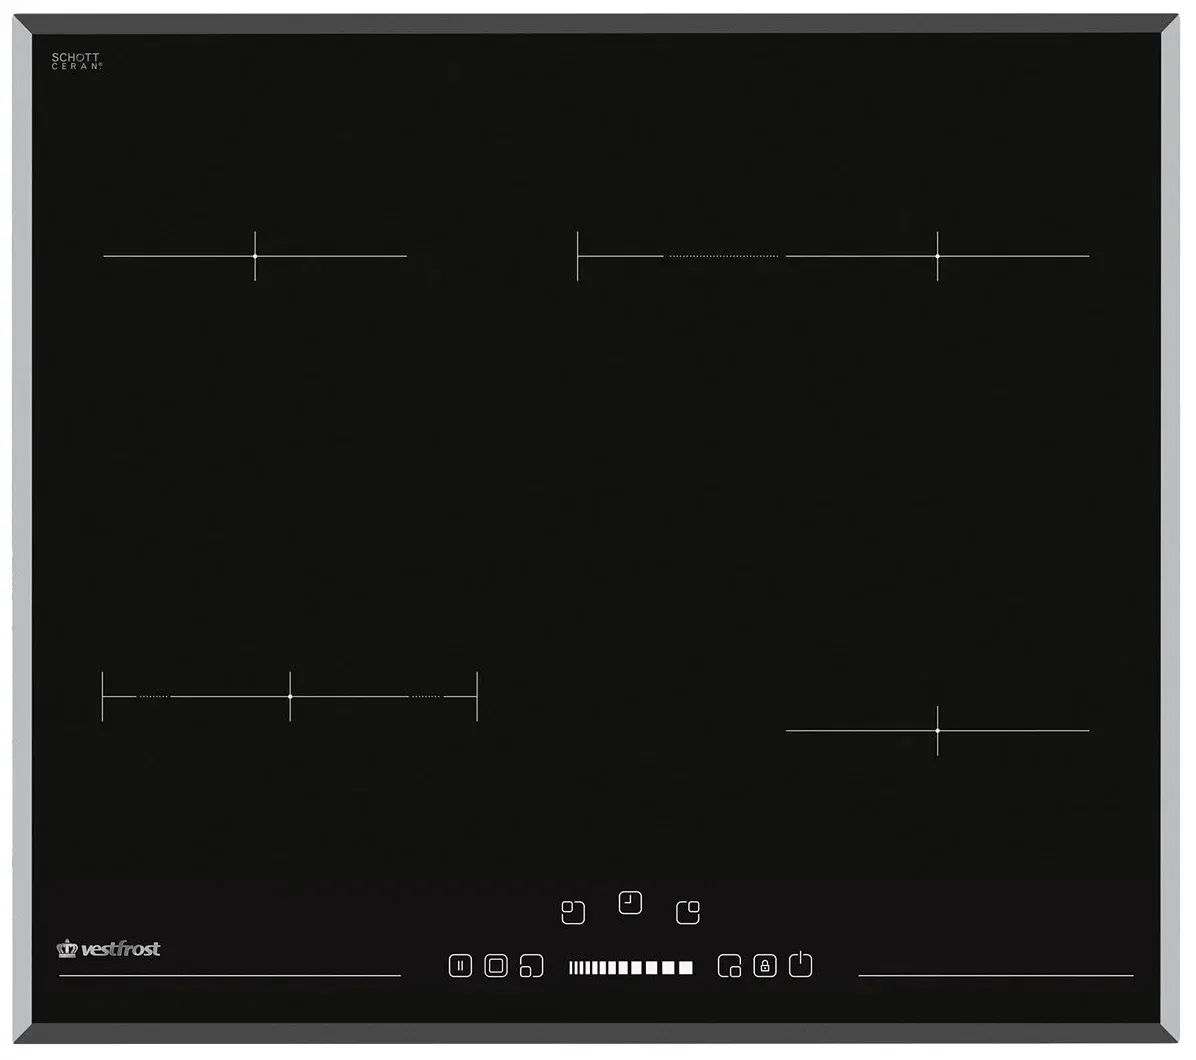1196x1060 pixels.
Task: Tap the child lock padlock key
Action: [x=765, y=966]
